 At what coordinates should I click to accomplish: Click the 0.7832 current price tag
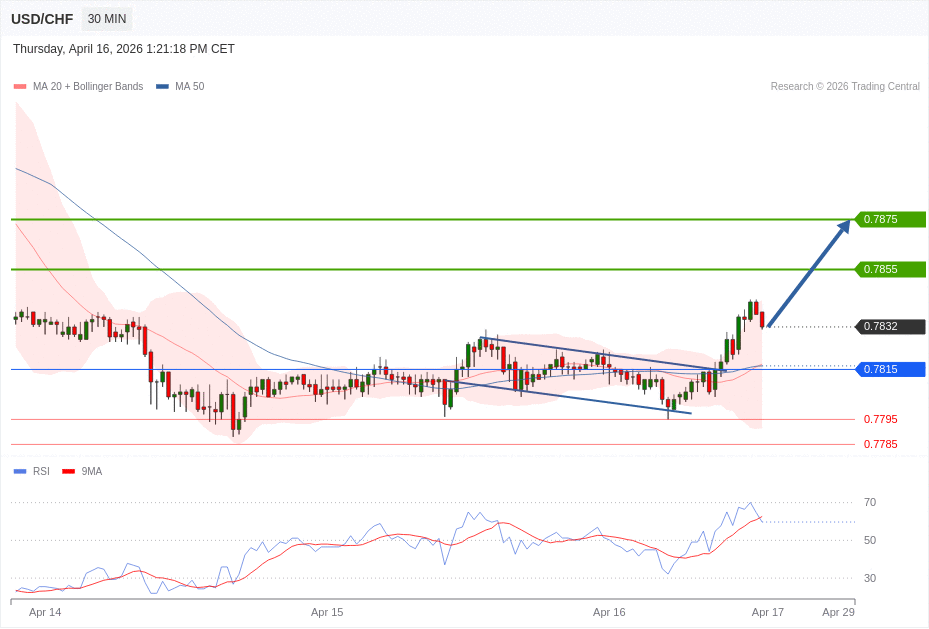click(890, 326)
